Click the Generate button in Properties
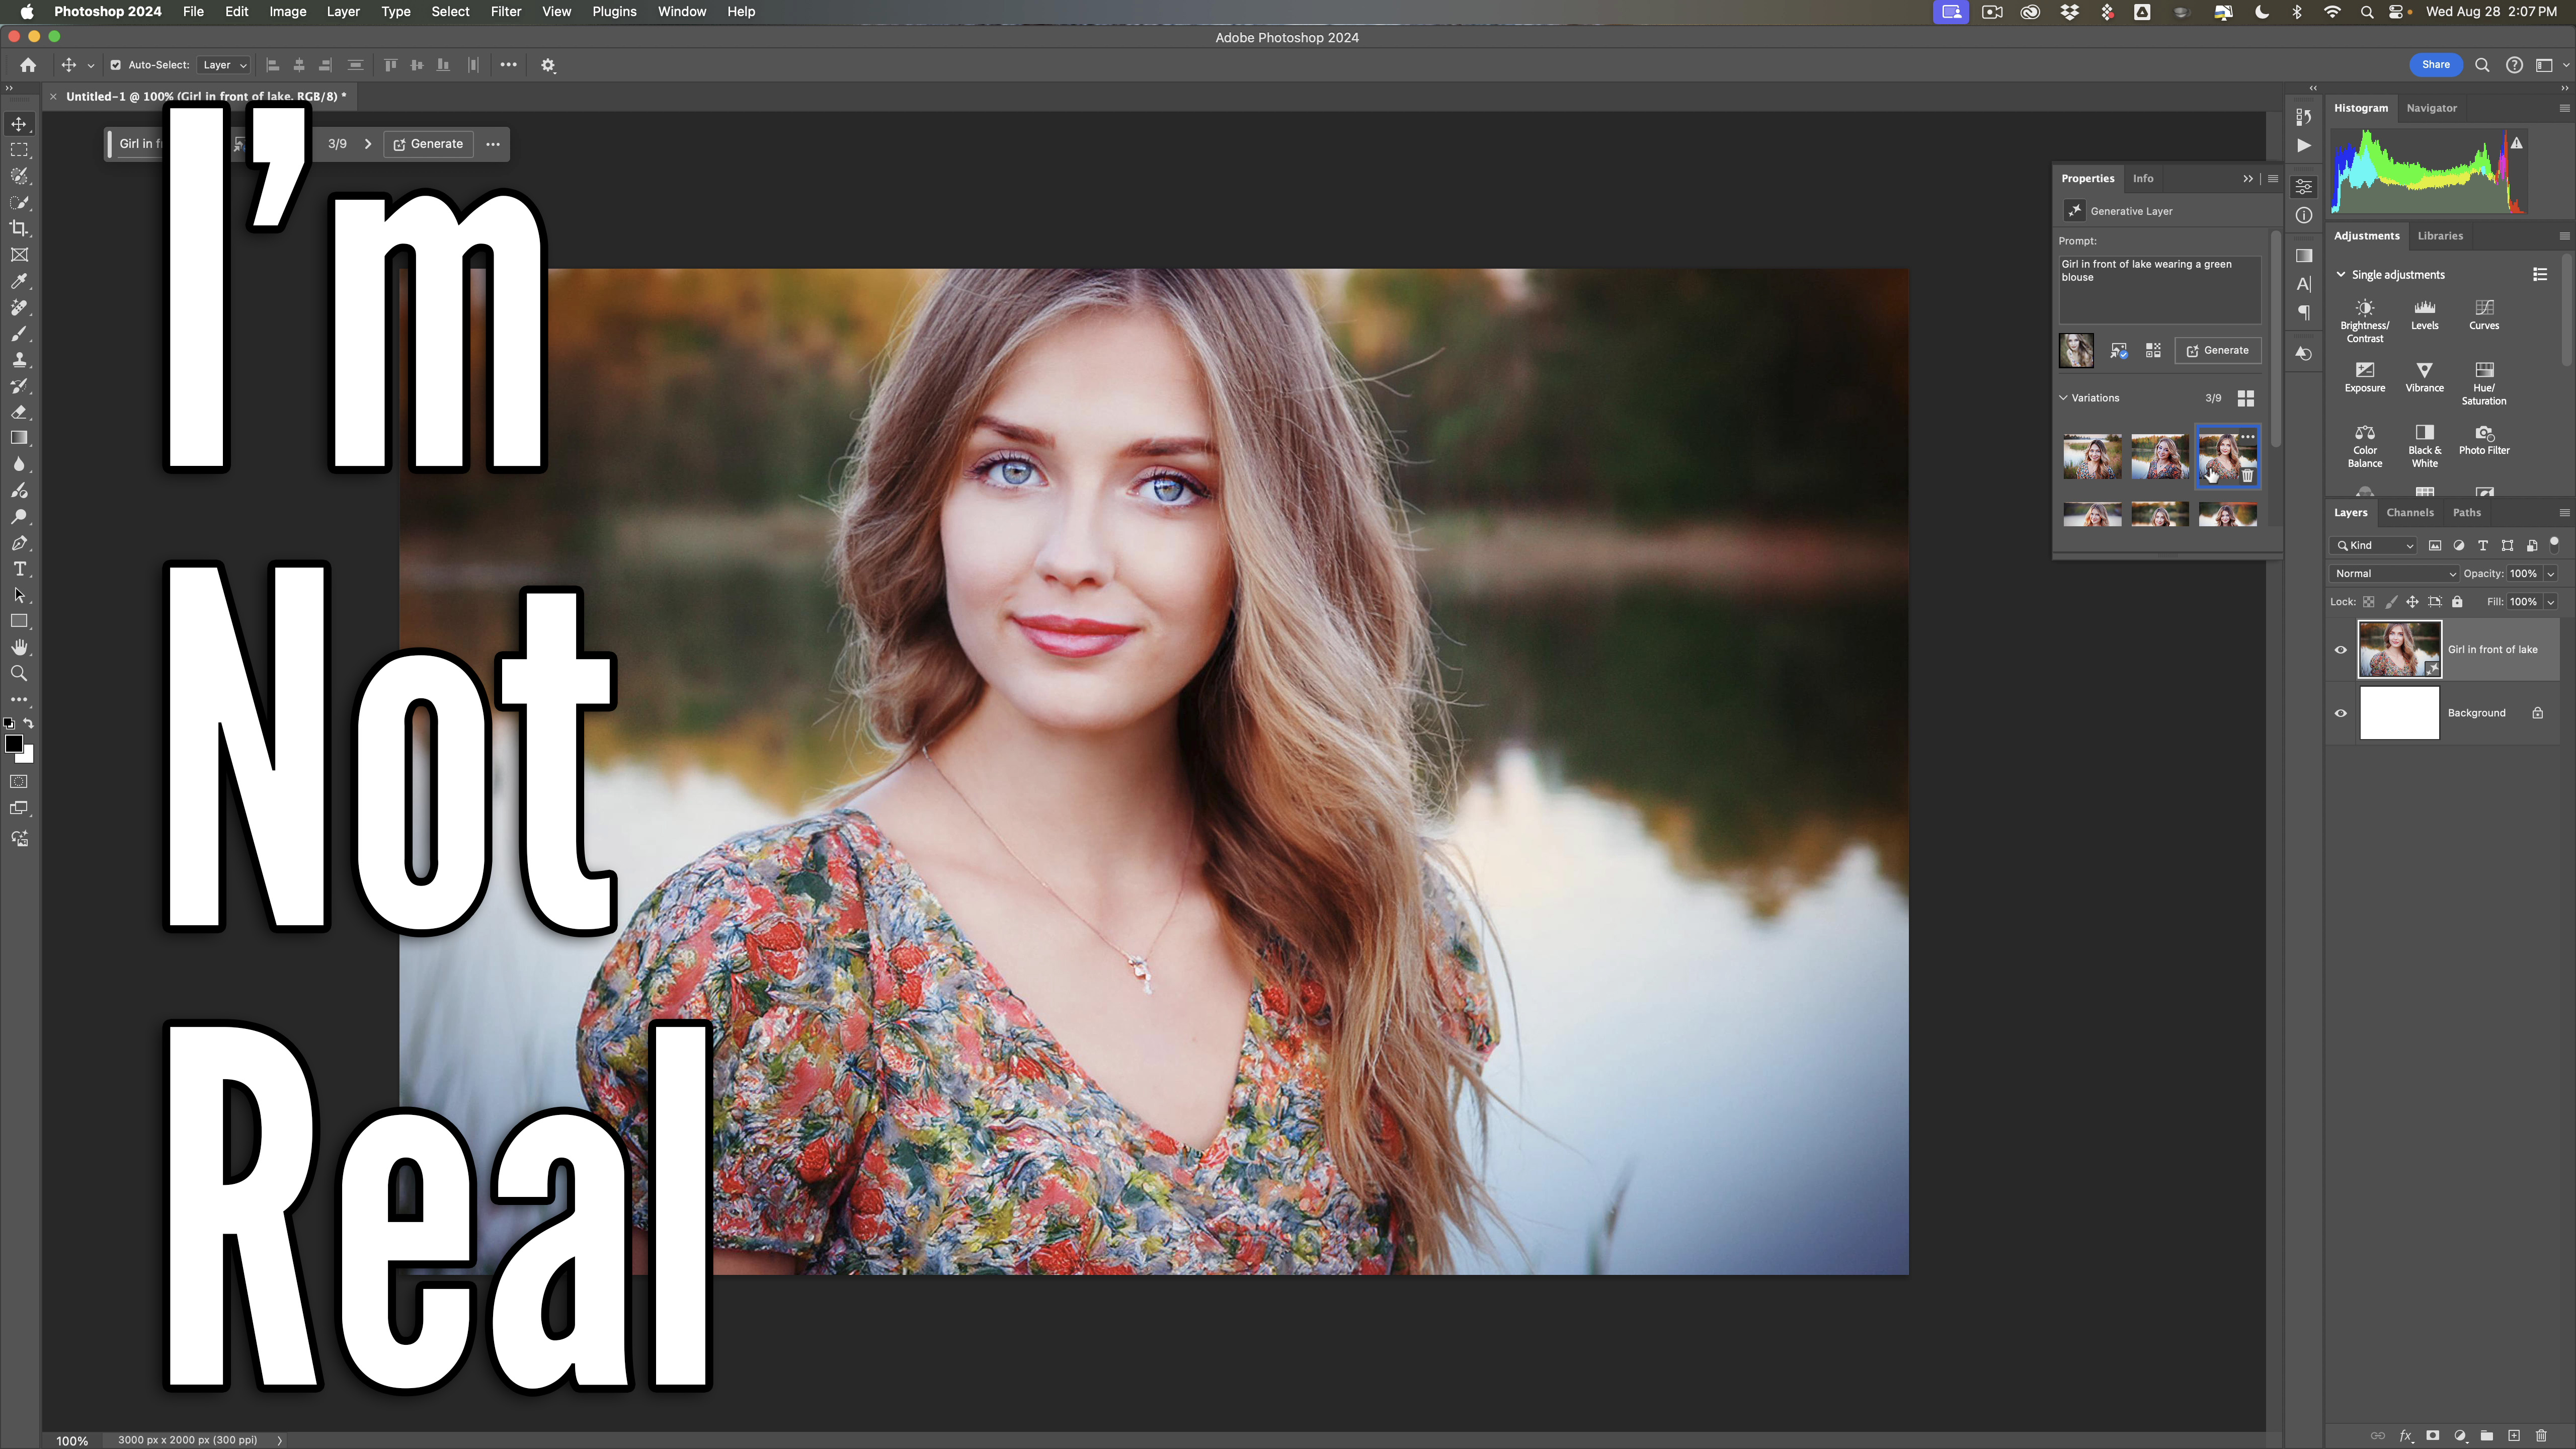The height and width of the screenshot is (1449, 2576). (2218, 350)
